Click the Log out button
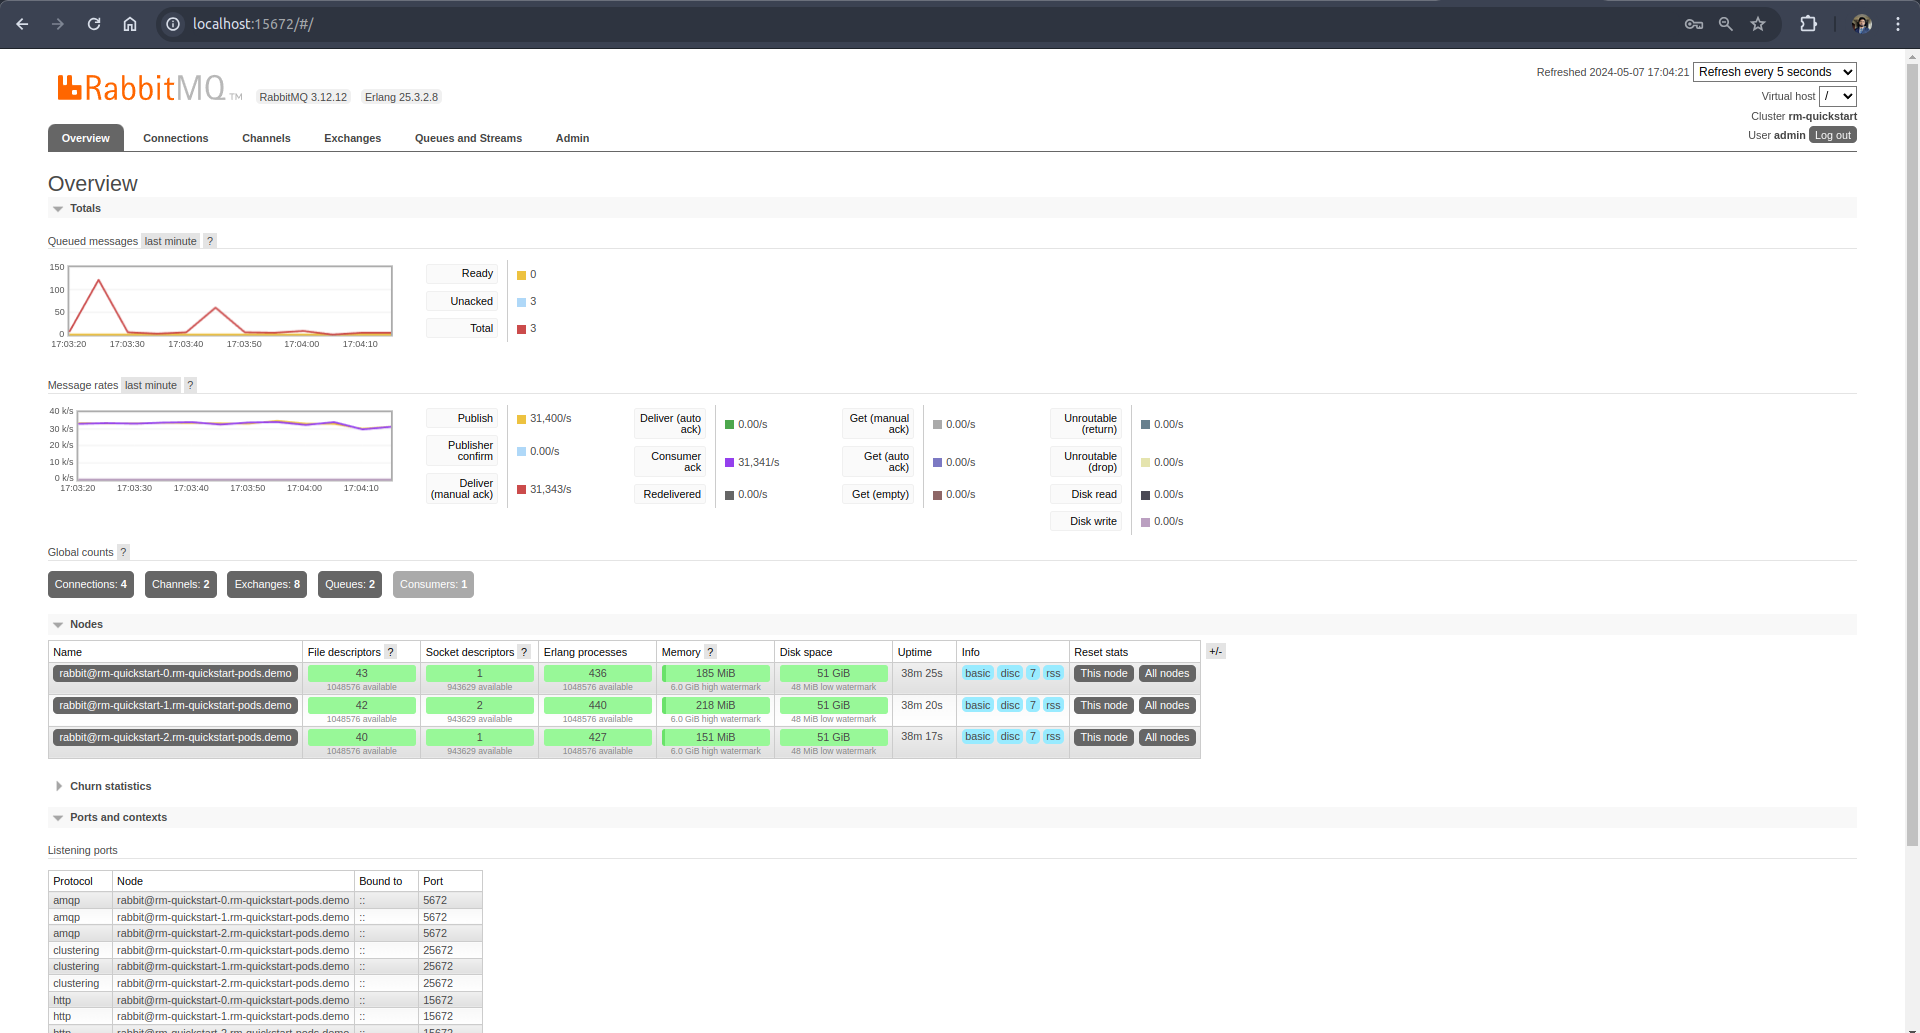Screen dimensions: 1920x1033 (x=1831, y=135)
